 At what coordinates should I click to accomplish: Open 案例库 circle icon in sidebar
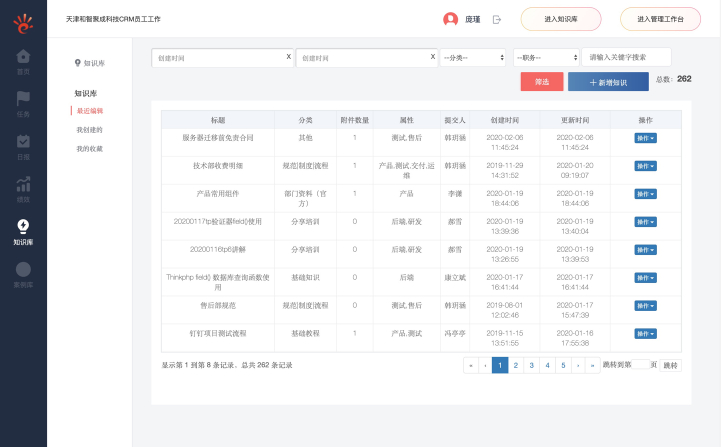click(23, 271)
